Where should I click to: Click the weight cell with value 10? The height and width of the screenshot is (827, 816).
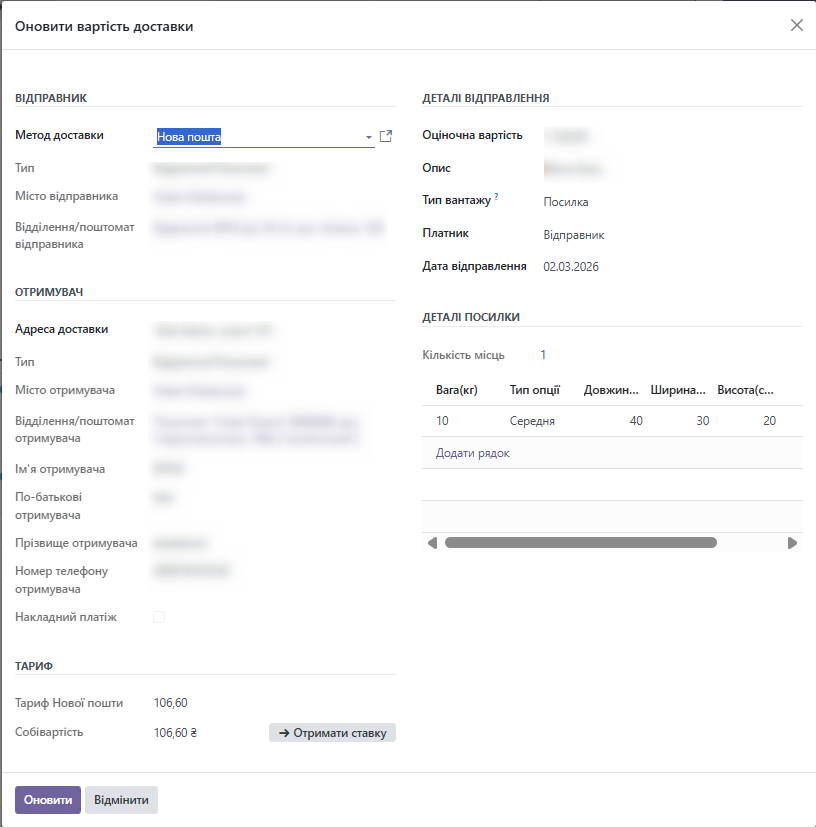point(442,421)
